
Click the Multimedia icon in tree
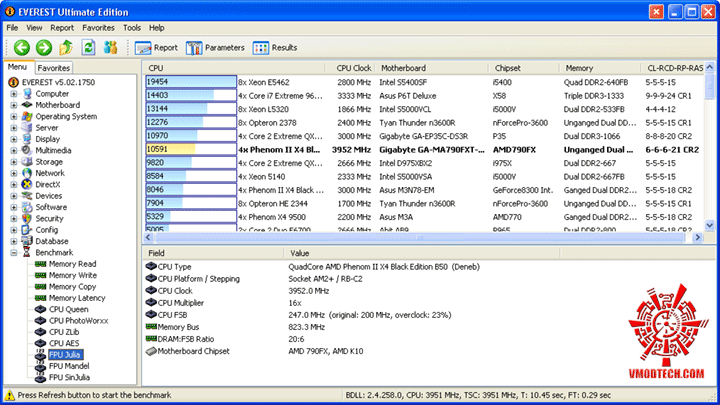tap(27, 151)
